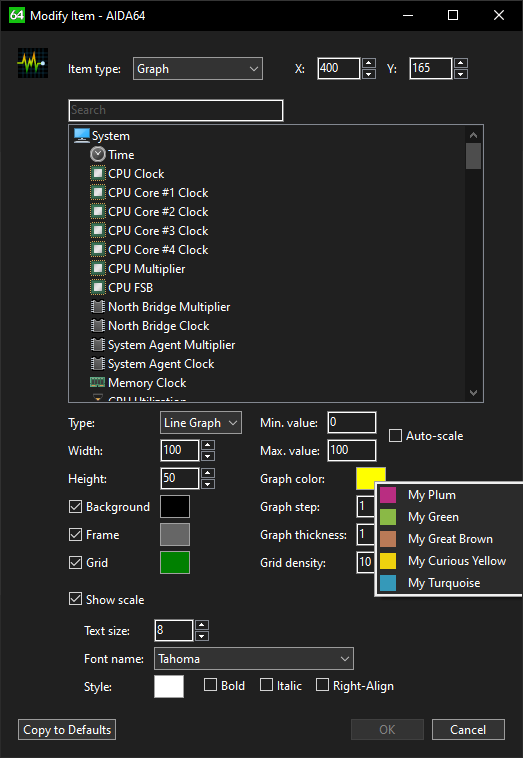The height and width of the screenshot is (758, 523).
Task: Click the System monitor icon in tree
Action: tap(82, 136)
